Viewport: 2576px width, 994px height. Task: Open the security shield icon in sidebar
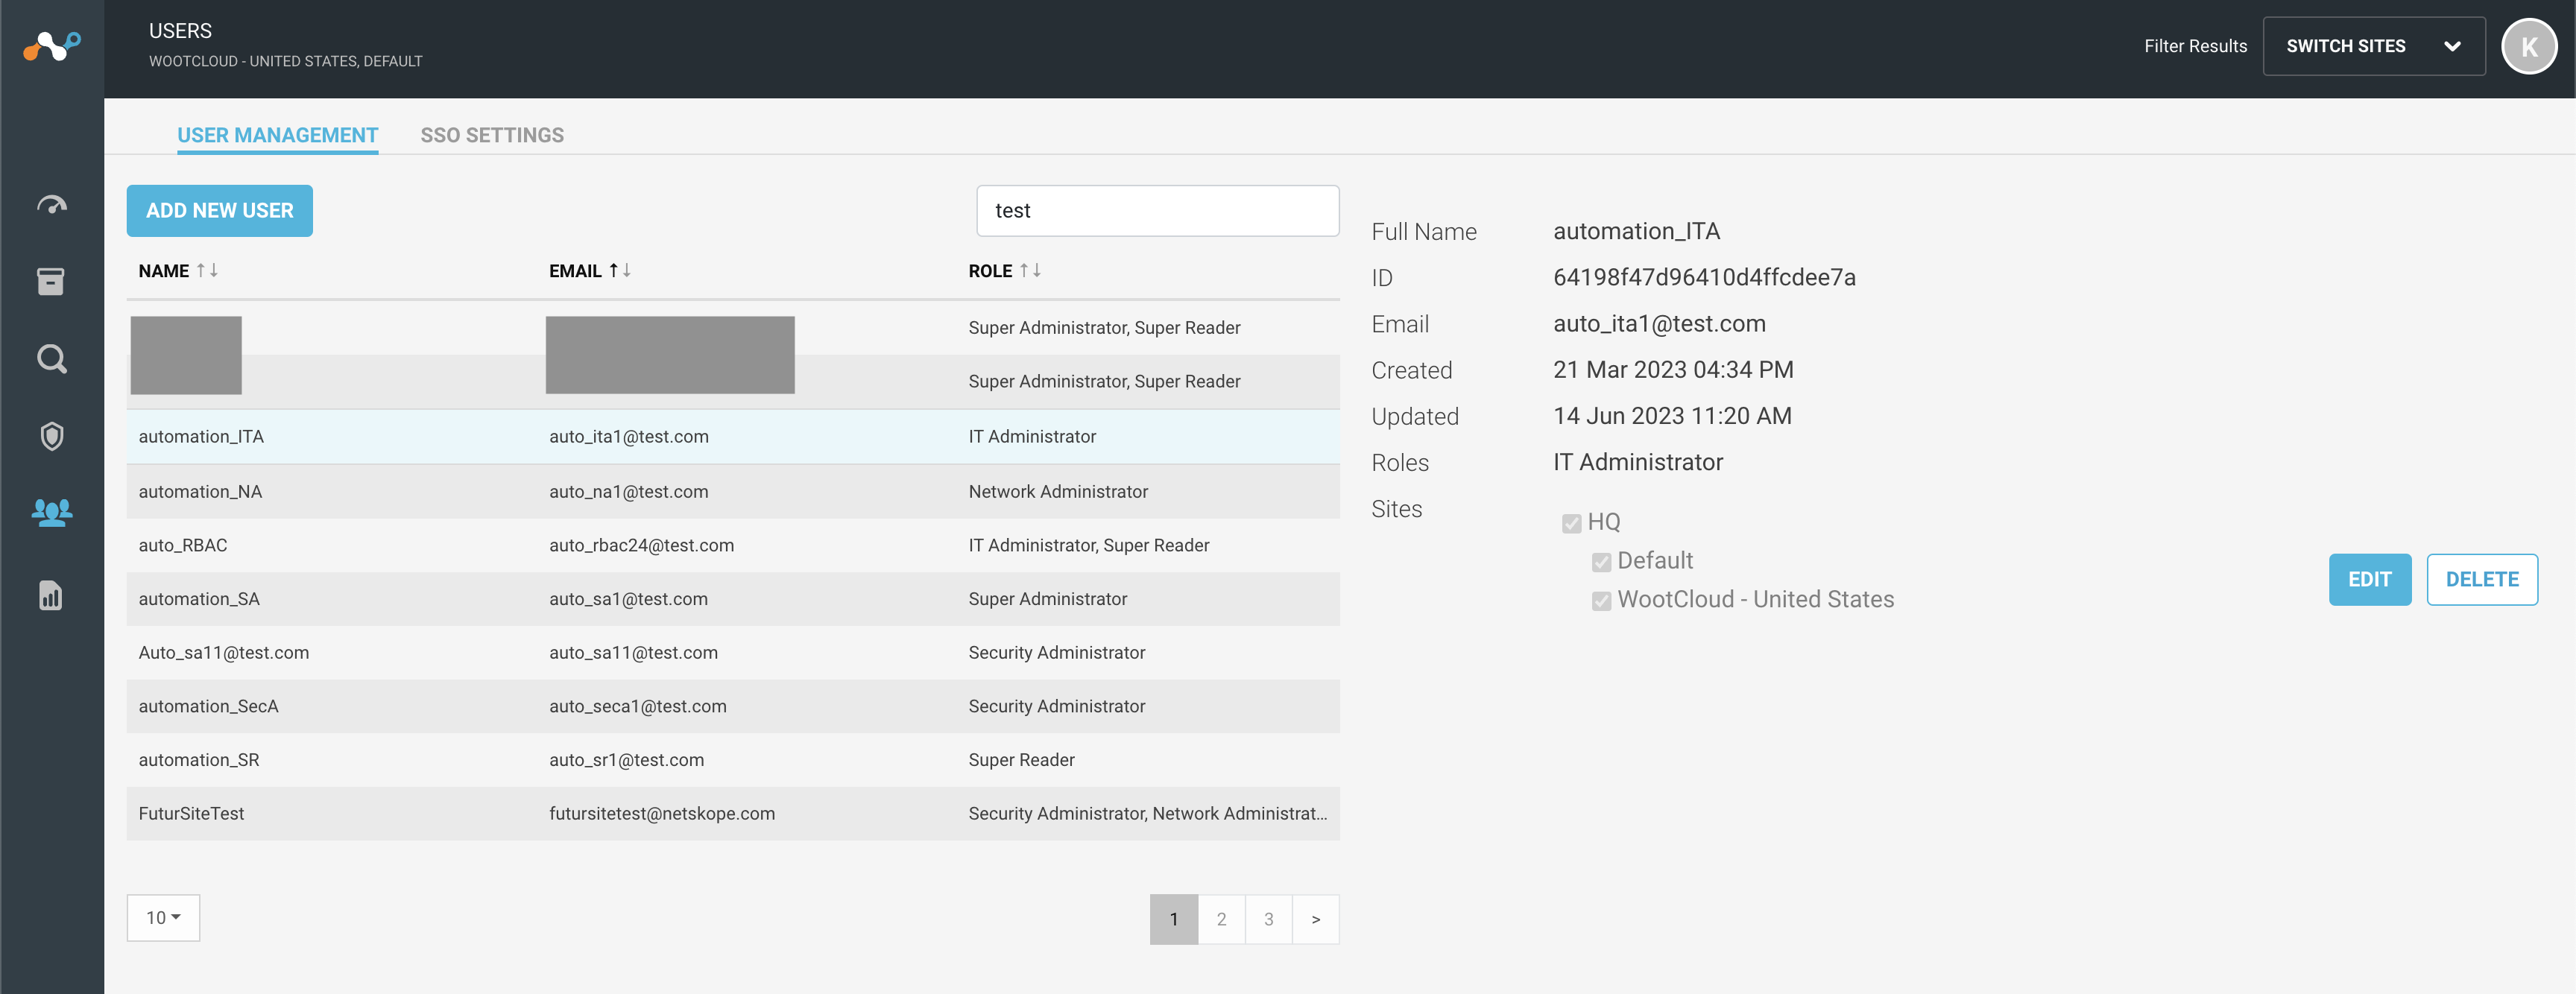[x=52, y=436]
